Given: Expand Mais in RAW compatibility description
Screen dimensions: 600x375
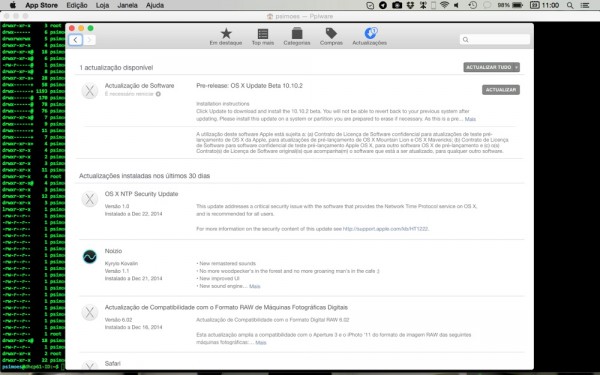Looking at the screenshot, I should [x=261, y=342].
